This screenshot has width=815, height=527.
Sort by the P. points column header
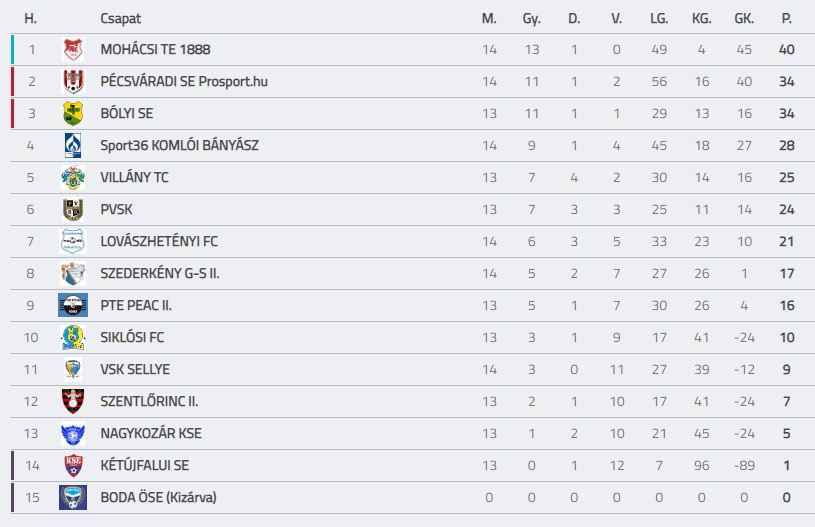pos(786,19)
